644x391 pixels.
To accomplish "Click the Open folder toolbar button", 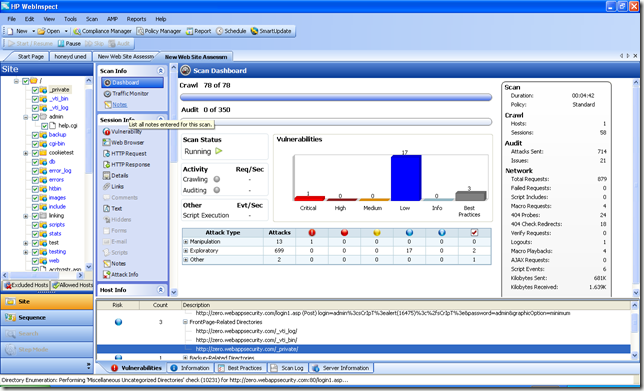I will pos(49,31).
